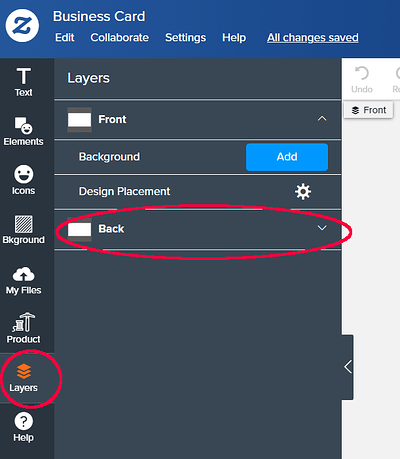The image size is (400, 459).
Task: Open My Files upload panel
Action: coord(23,280)
